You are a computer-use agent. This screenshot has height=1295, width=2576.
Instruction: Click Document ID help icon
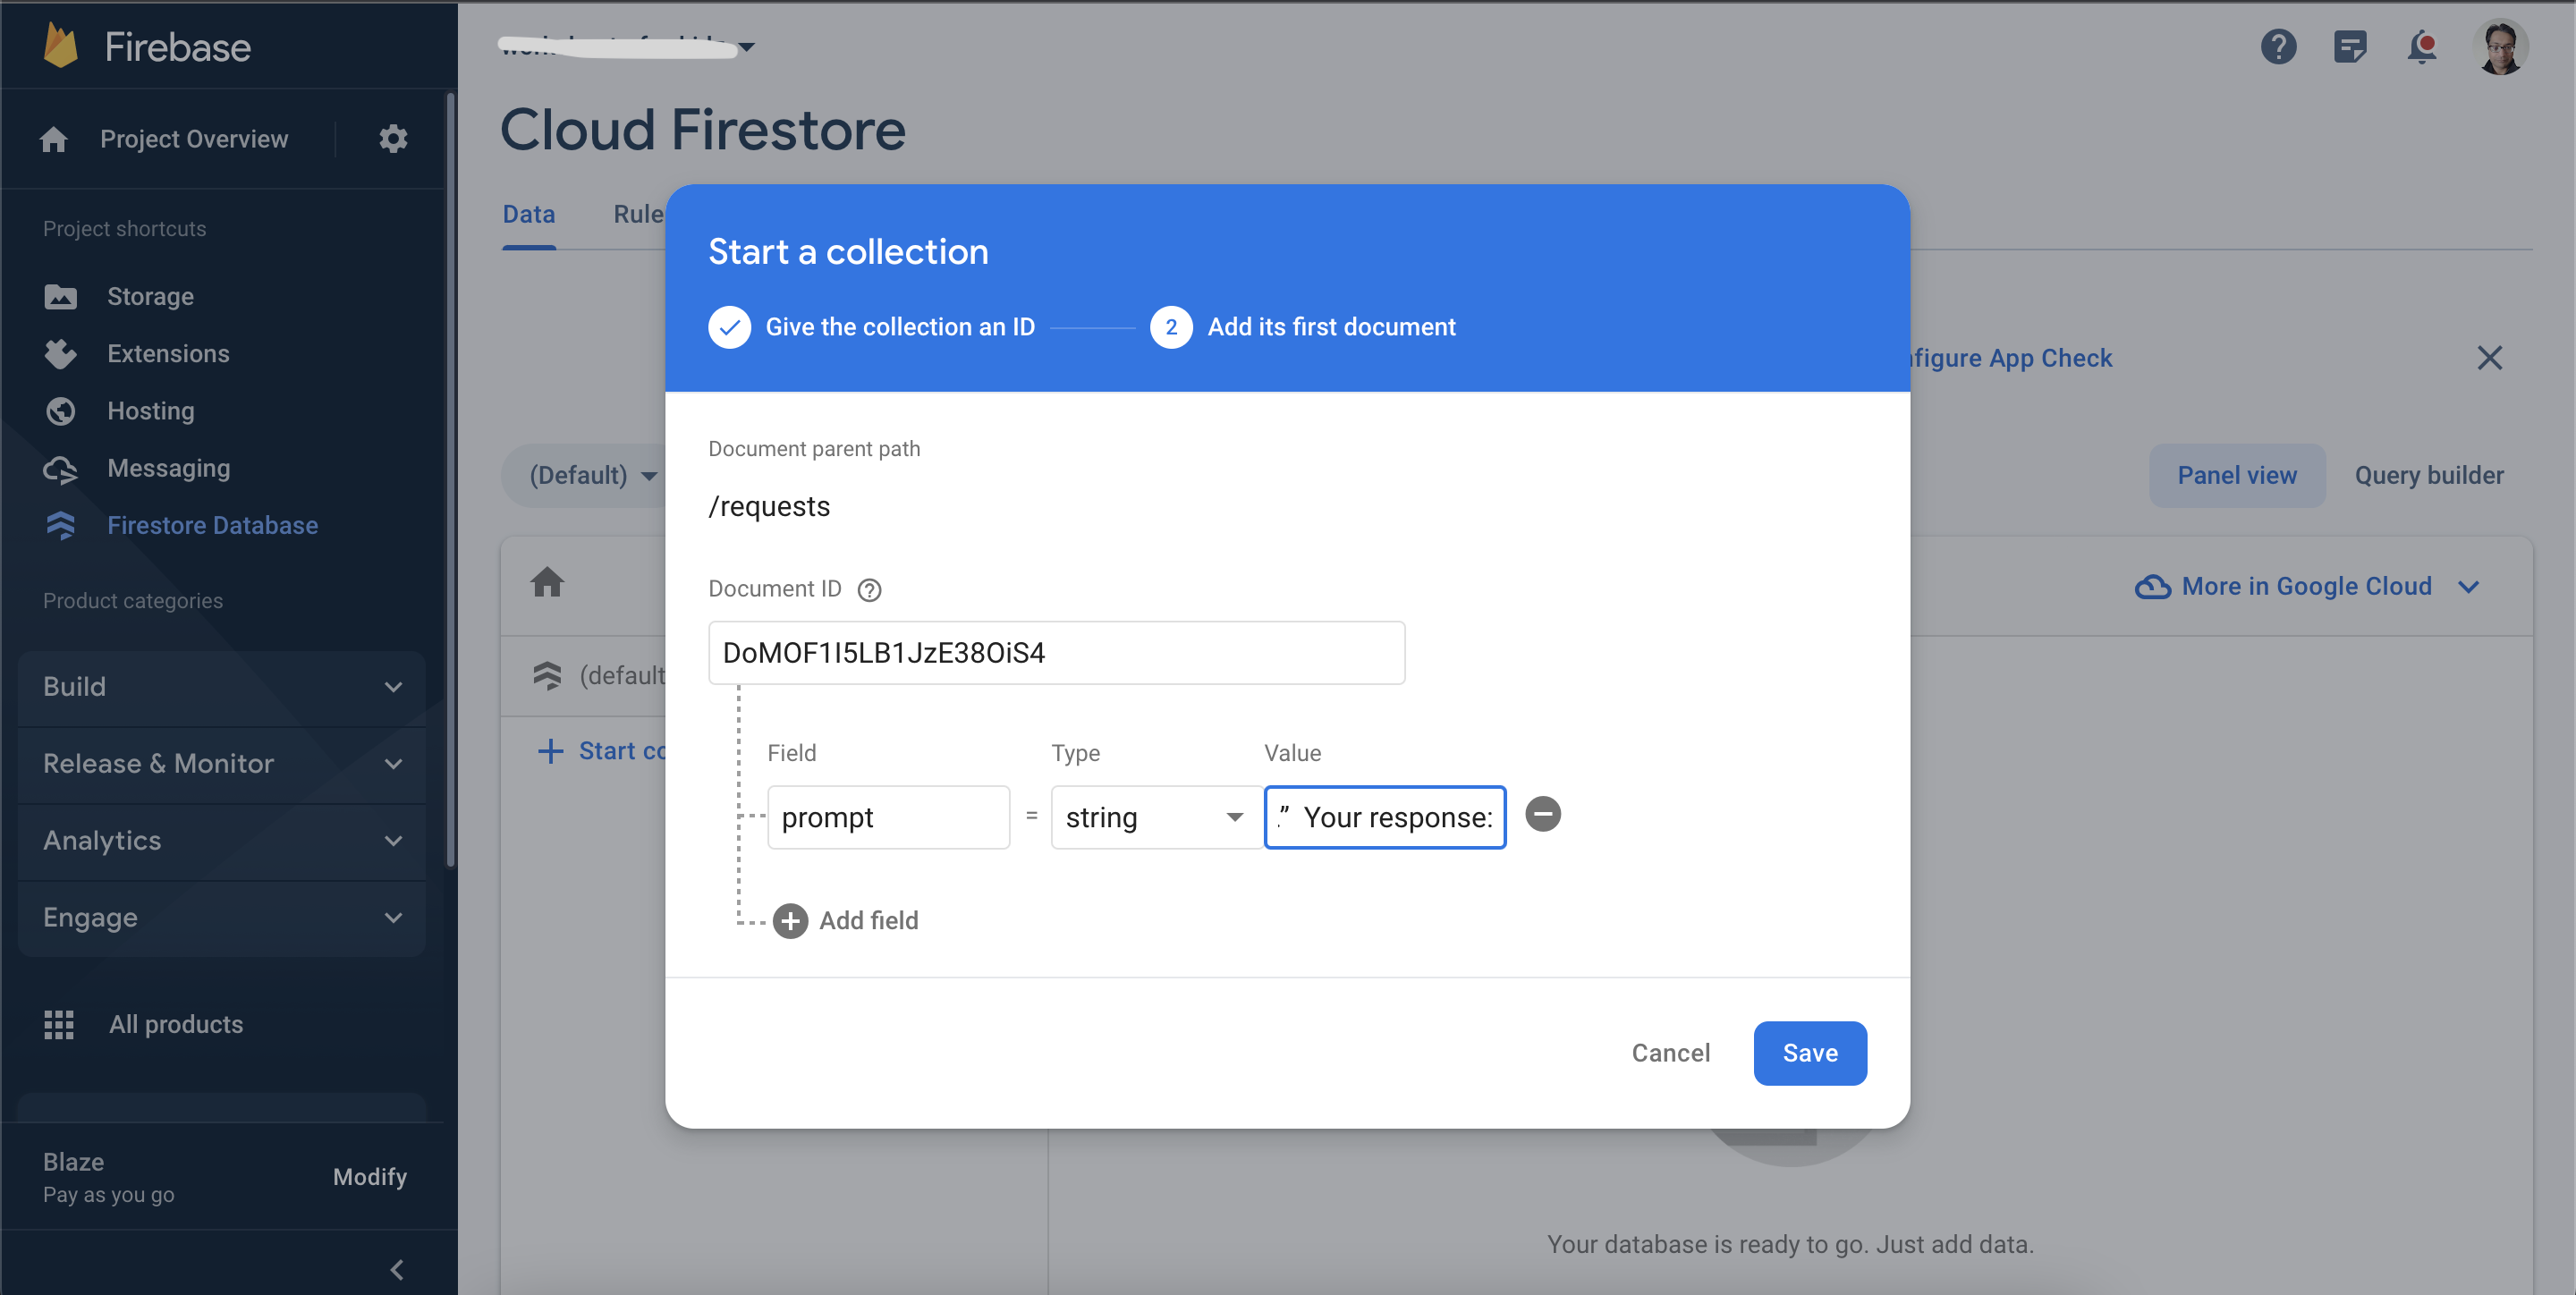point(870,590)
